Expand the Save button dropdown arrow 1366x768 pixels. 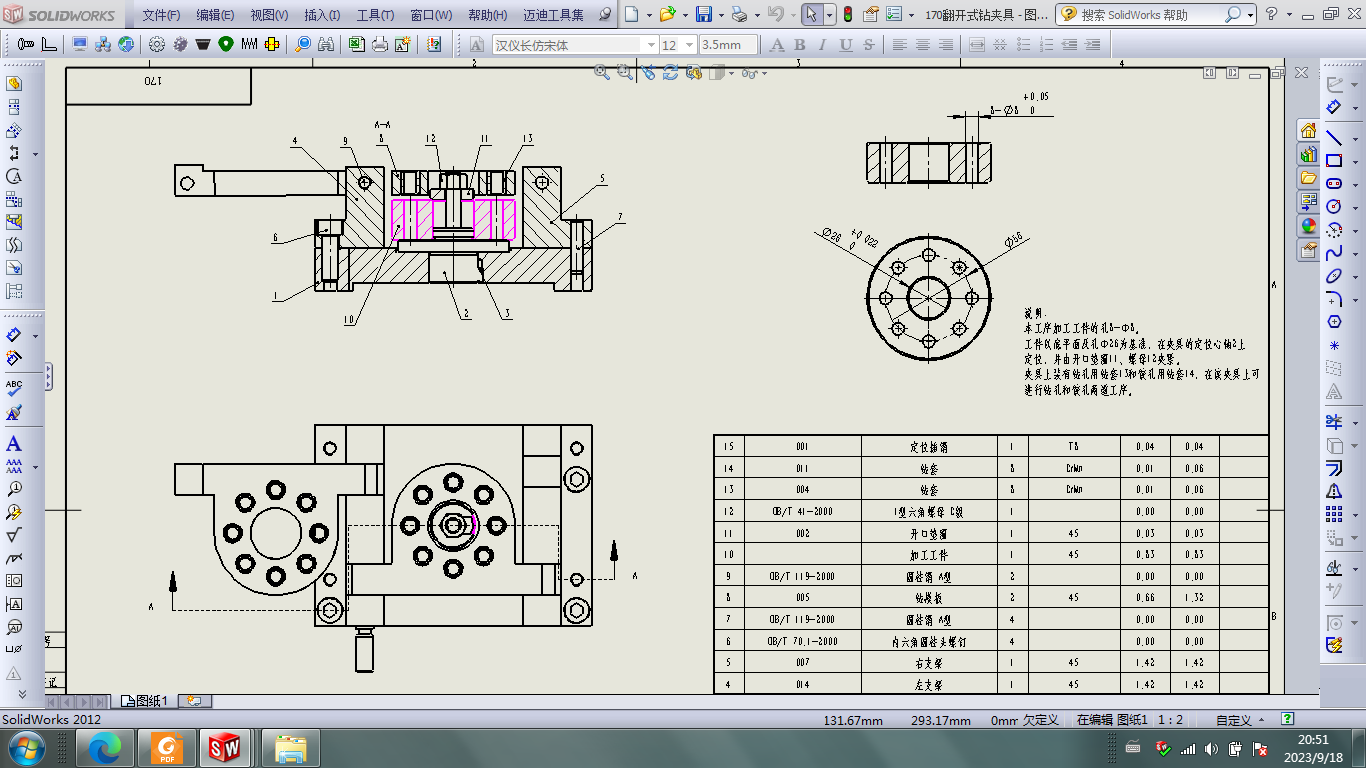(x=720, y=15)
